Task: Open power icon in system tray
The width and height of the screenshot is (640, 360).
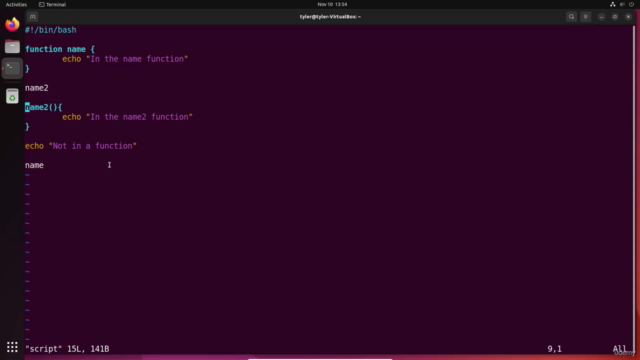Action: pyautogui.click(x=631, y=4)
